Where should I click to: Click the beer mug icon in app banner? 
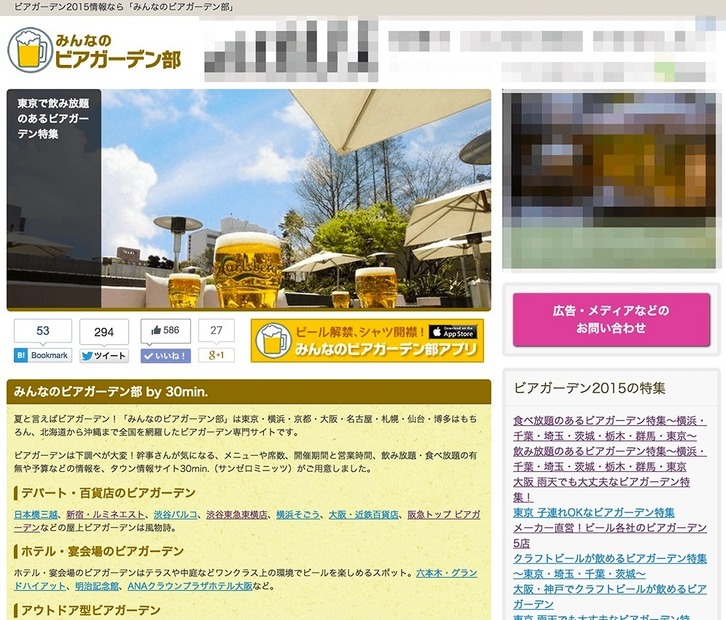coord(273,341)
